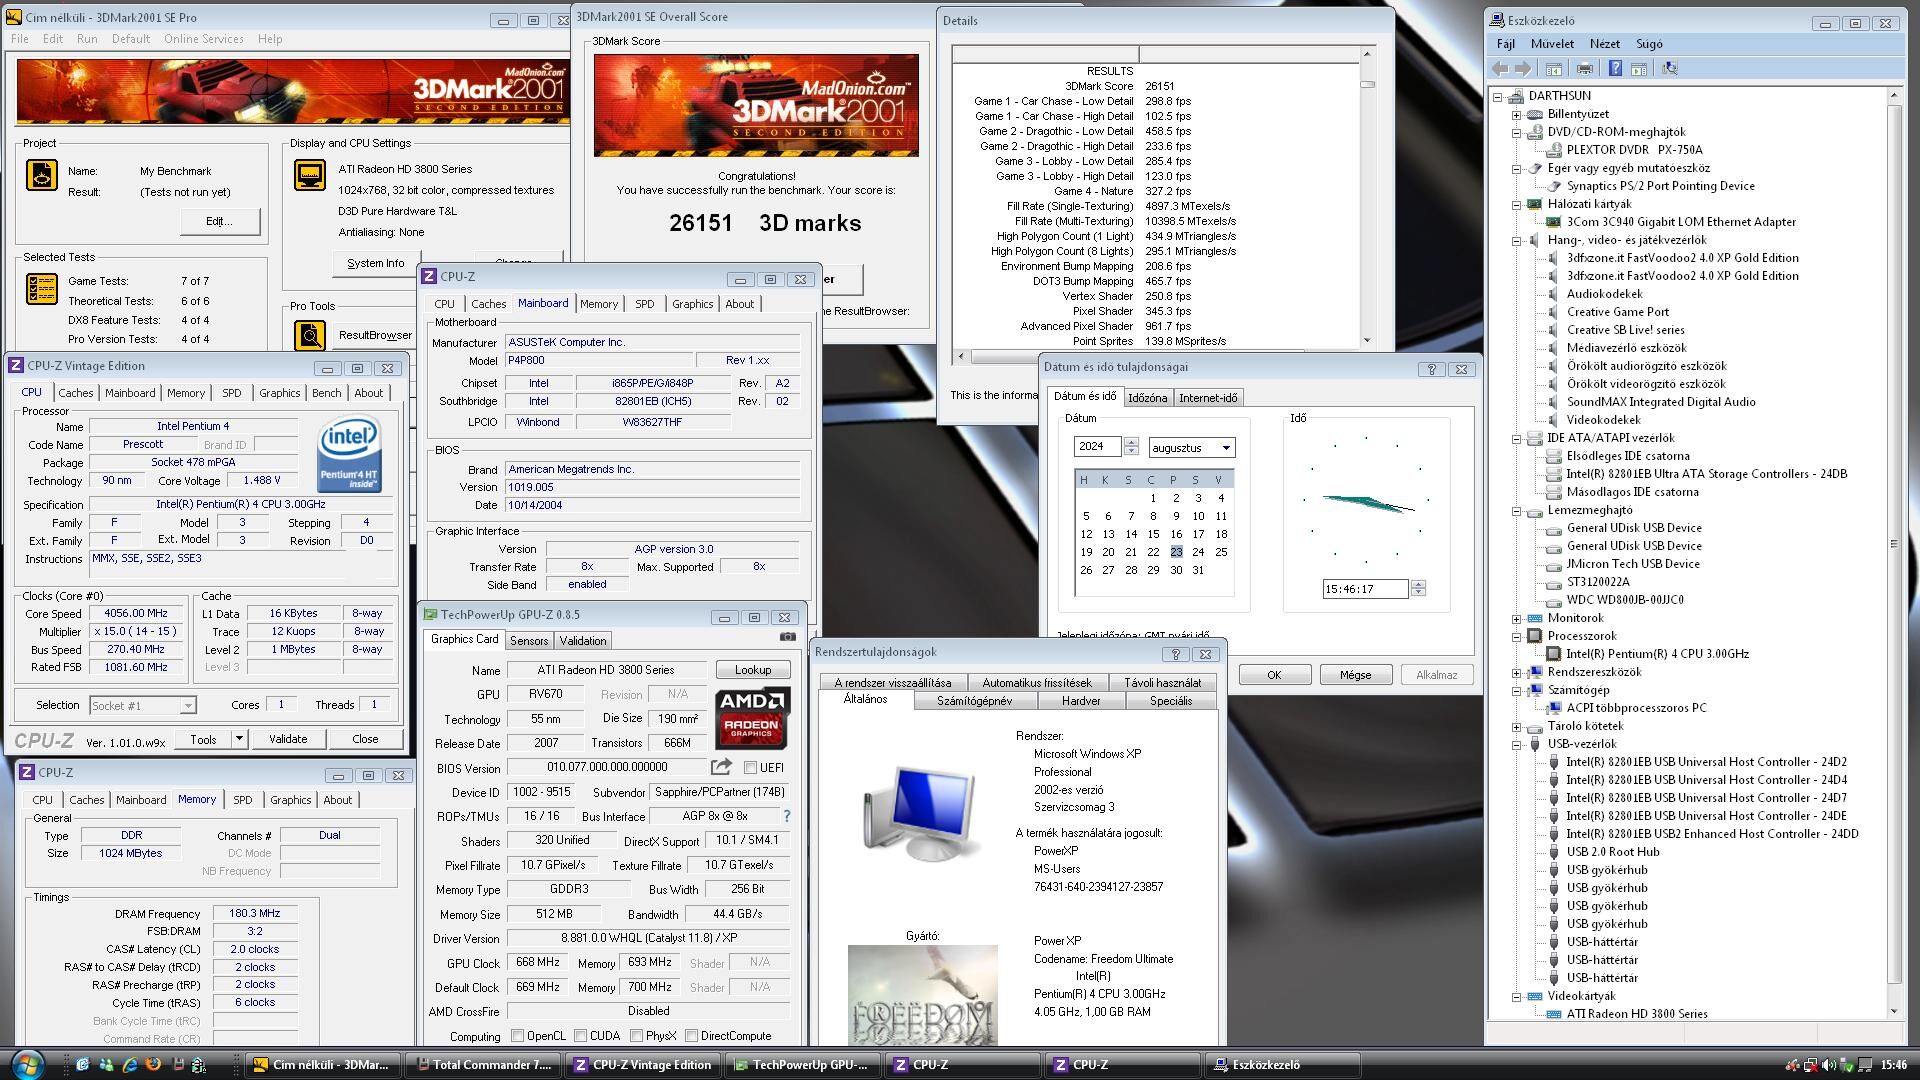Switch to Sensors tab in GPU-Z
Screen dimensions: 1920x1080
(528, 641)
